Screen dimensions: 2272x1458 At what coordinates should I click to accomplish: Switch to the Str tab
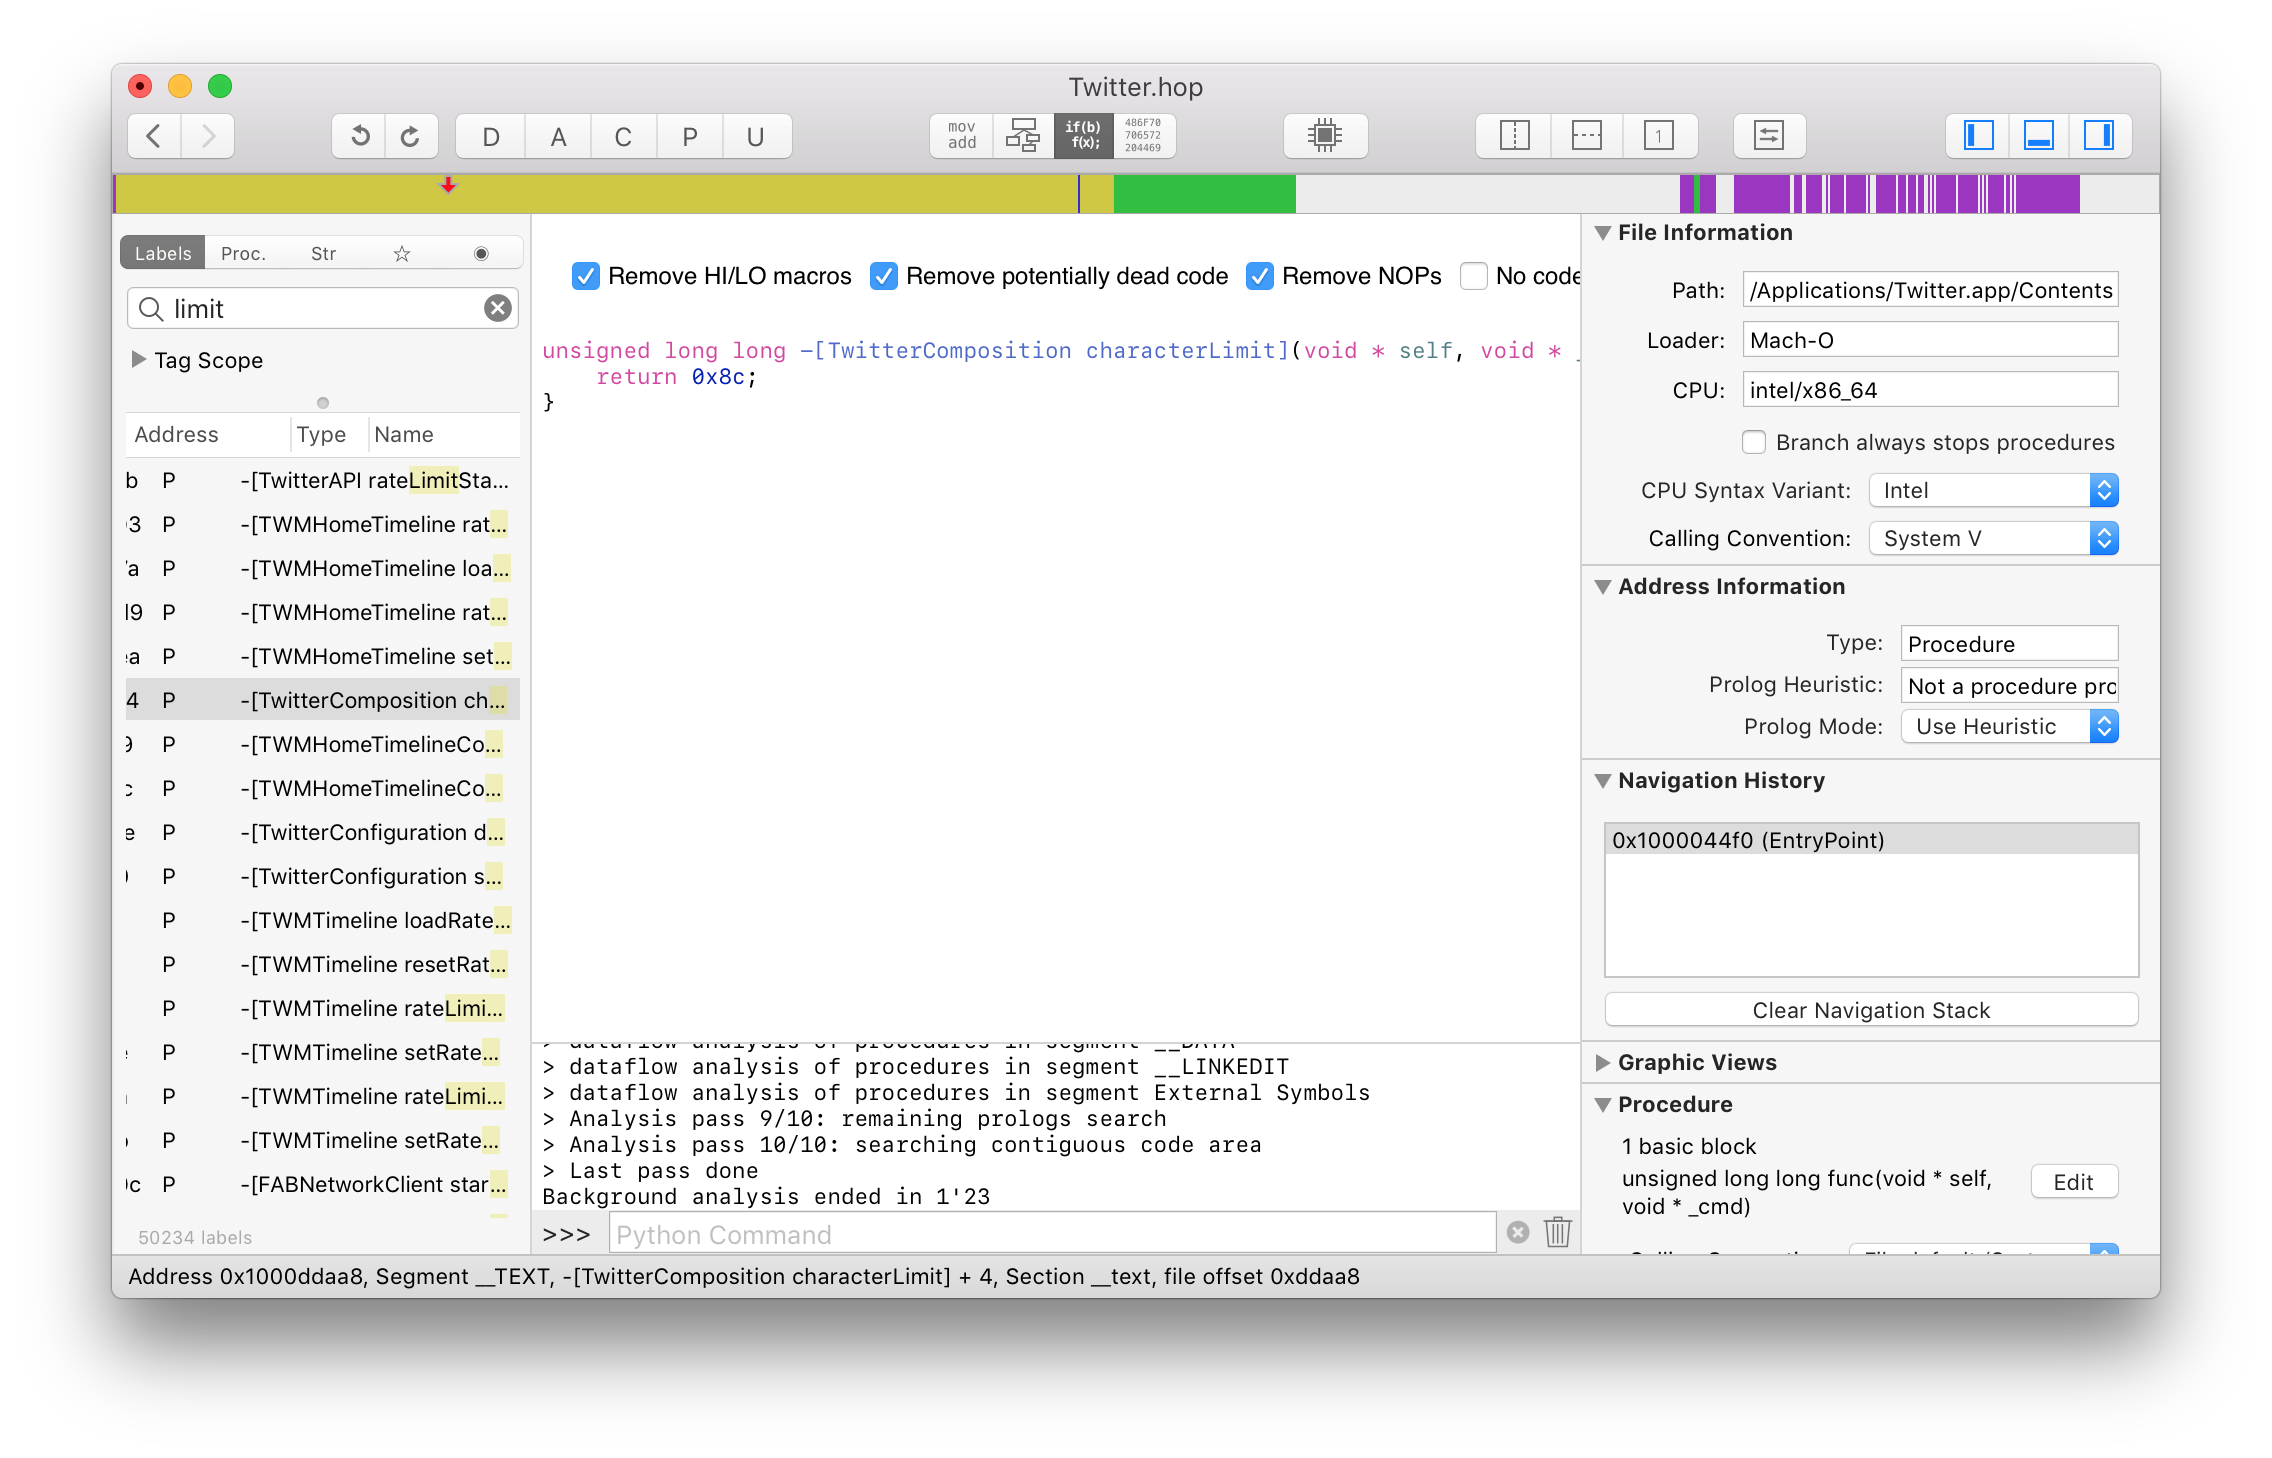323,253
